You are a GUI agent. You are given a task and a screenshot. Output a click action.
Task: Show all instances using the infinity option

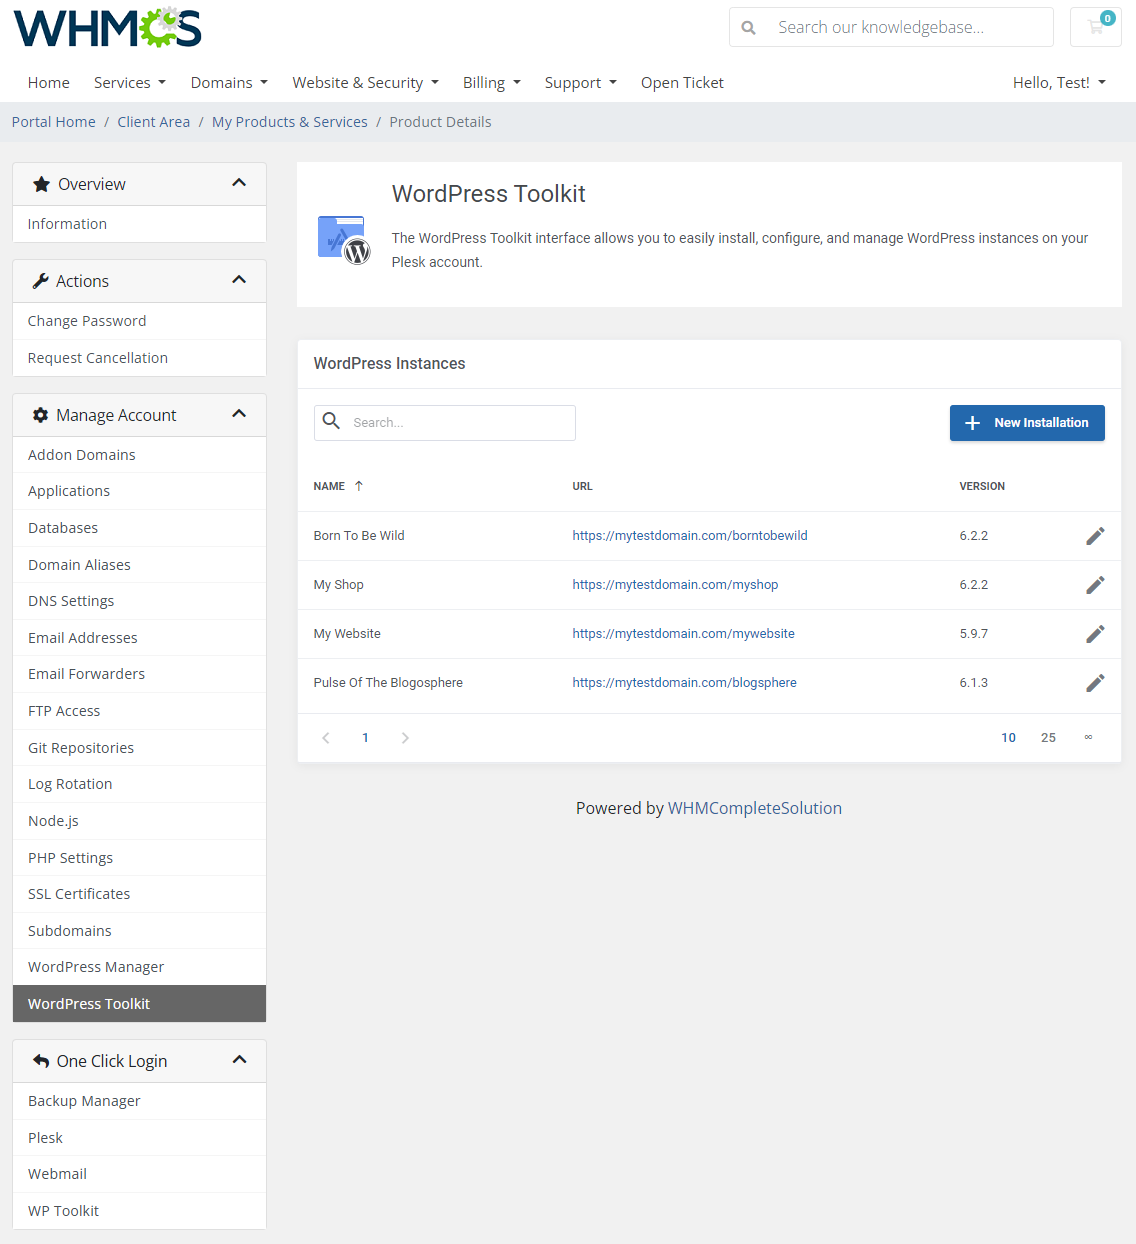1088,737
